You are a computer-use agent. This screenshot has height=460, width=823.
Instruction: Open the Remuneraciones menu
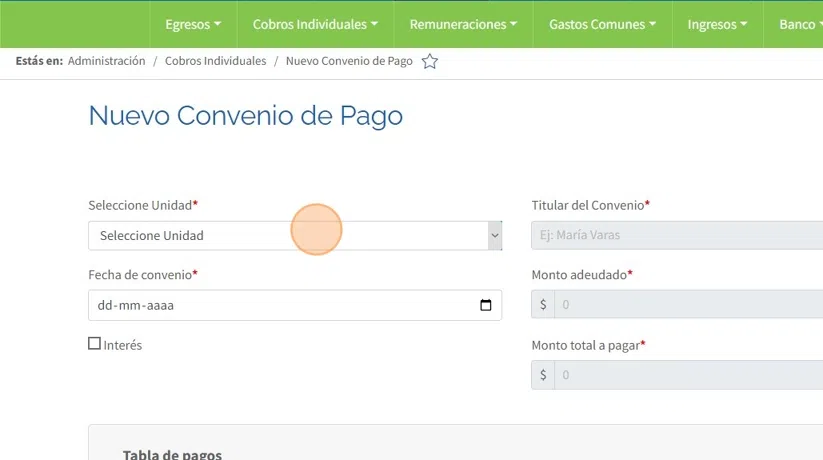point(463,25)
